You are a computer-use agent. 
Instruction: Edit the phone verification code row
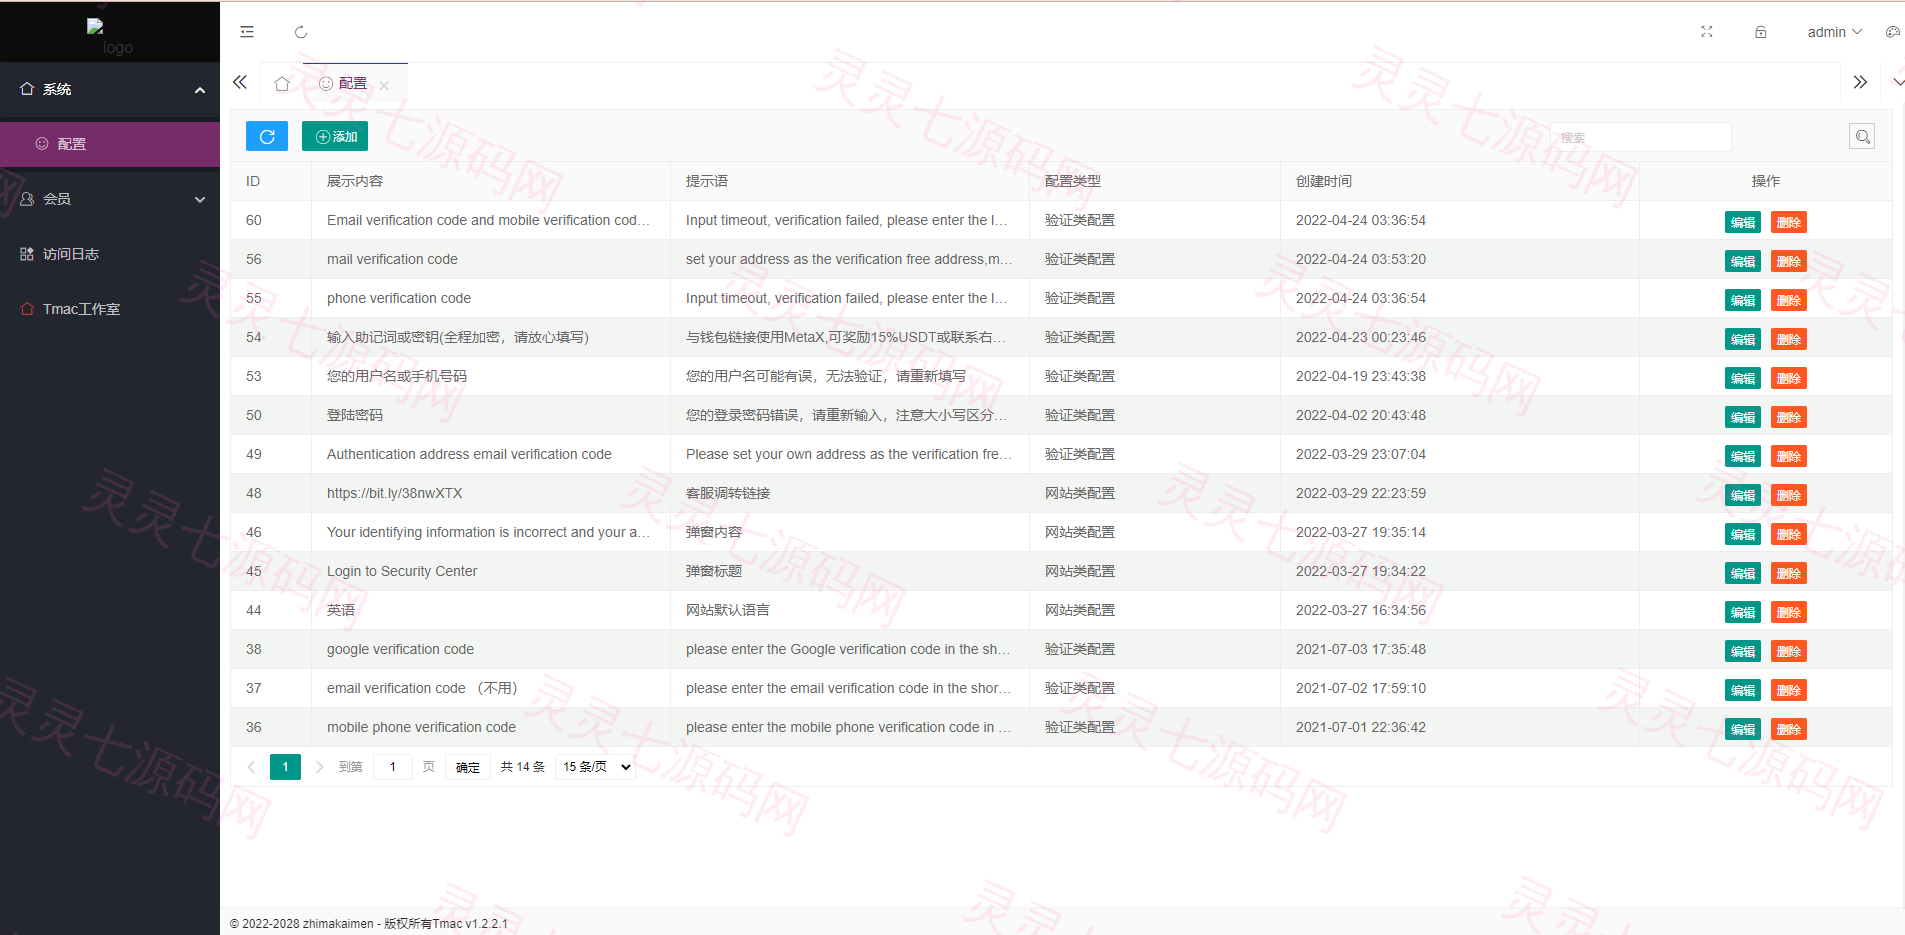(x=1743, y=300)
